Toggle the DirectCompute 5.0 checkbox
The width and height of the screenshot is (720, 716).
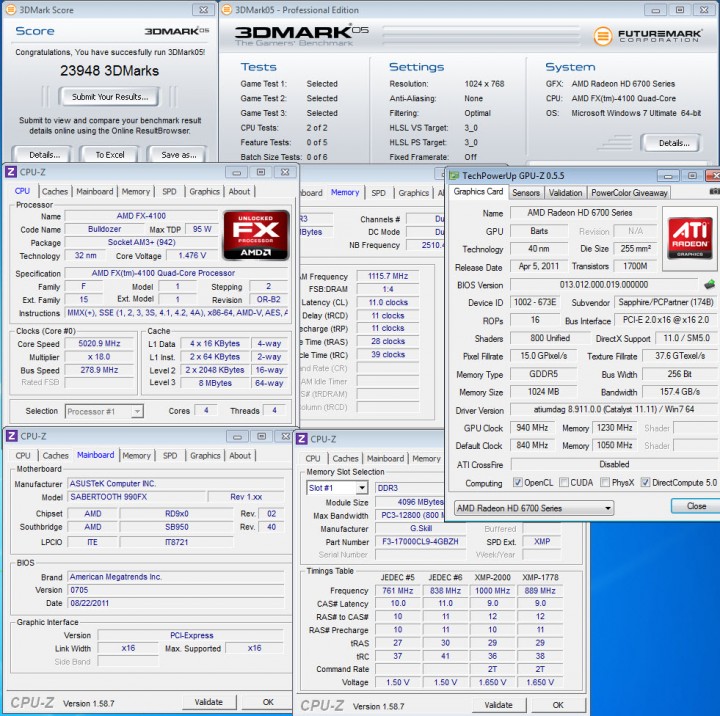[x=645, y=482]
